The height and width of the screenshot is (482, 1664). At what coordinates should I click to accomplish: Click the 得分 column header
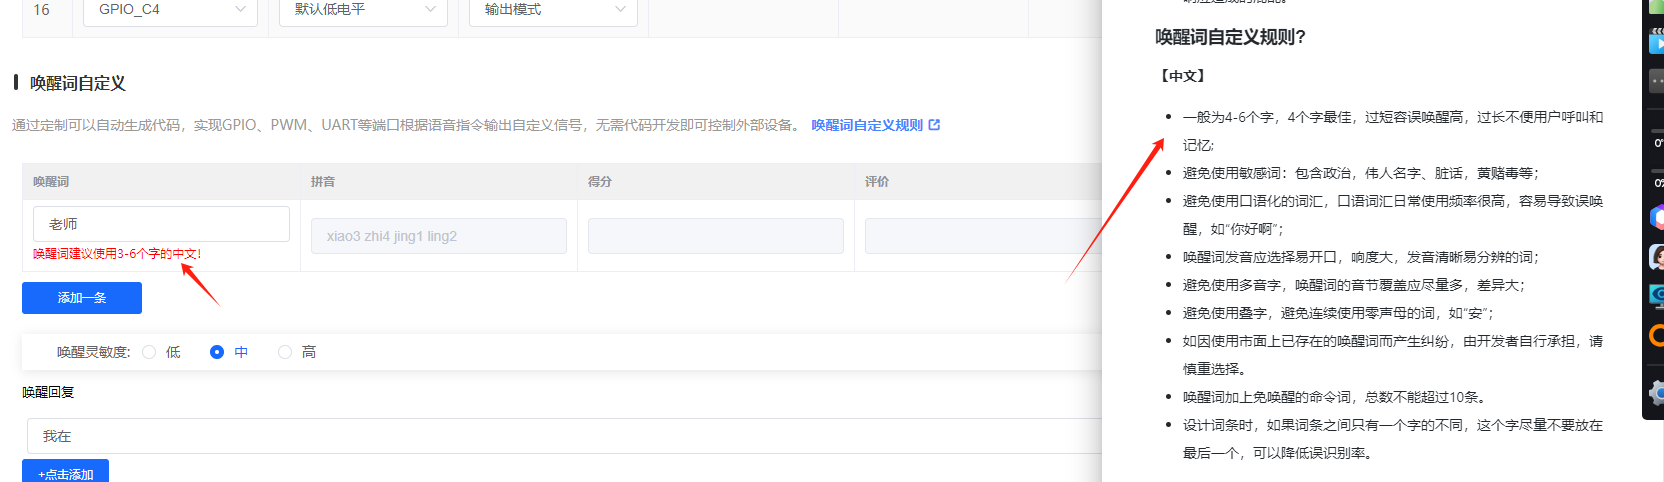click(600, 182)
